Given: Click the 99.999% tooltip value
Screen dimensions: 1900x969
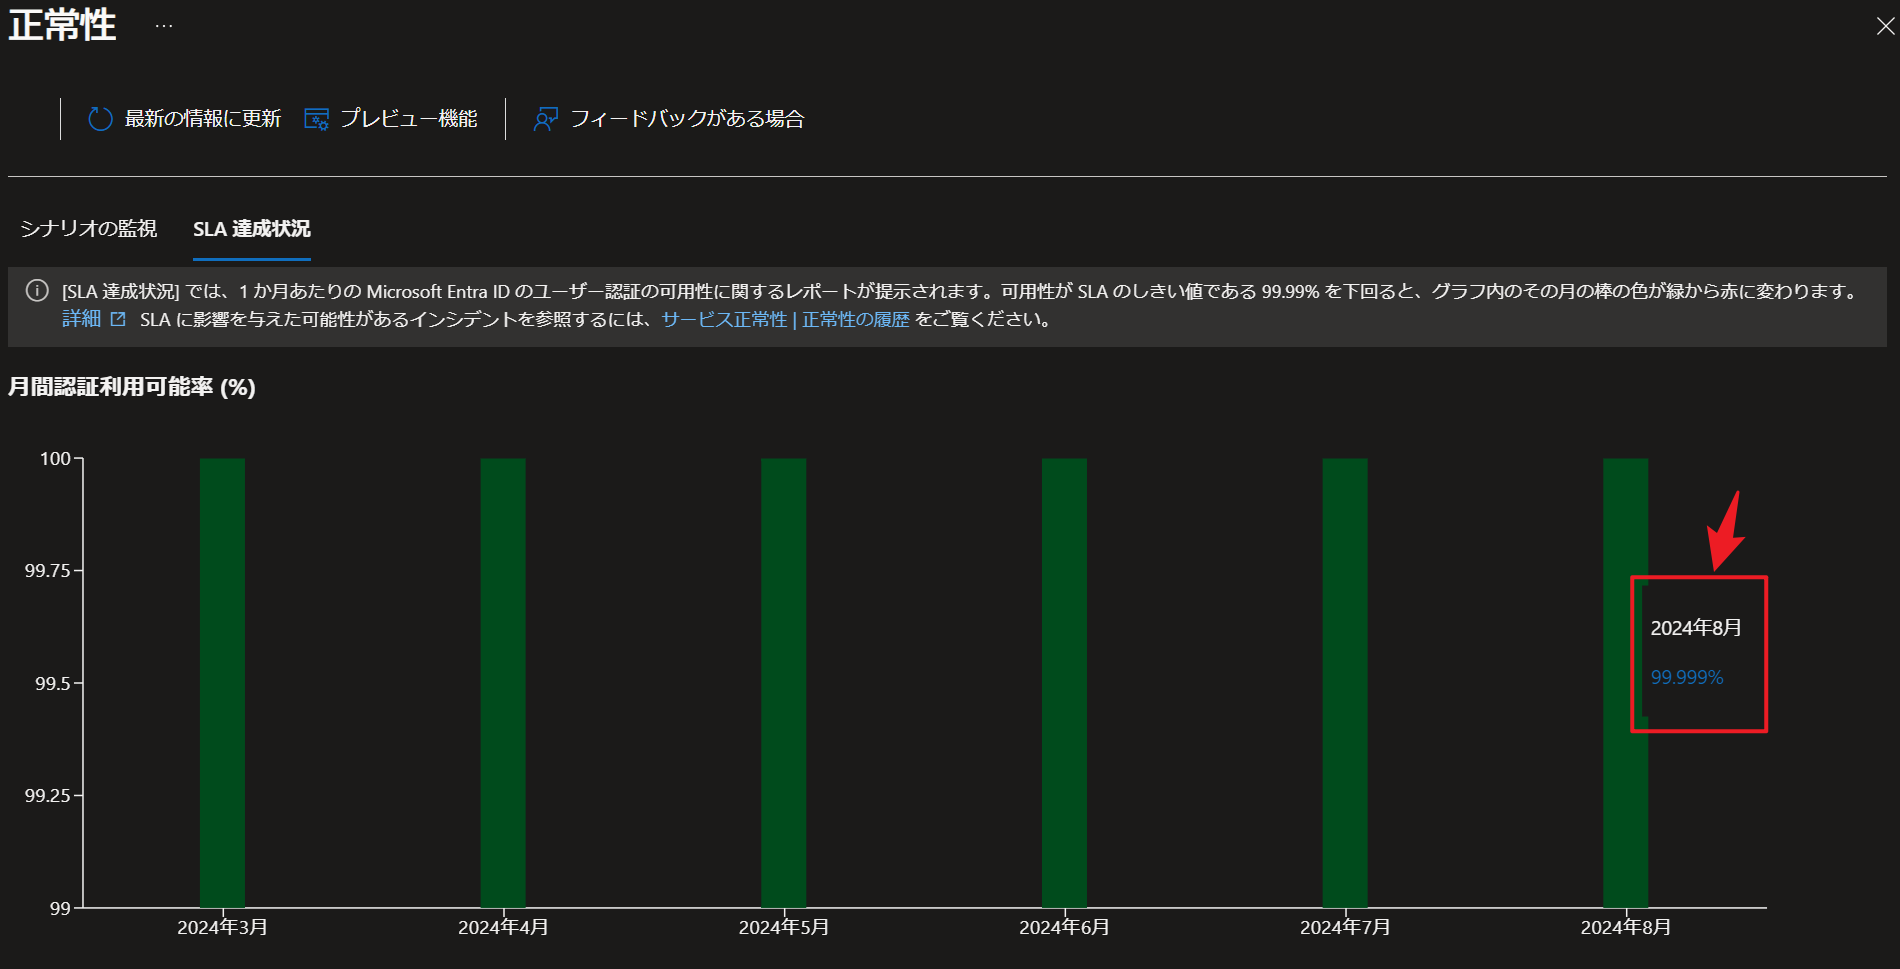Looking at the screenshot, I should [1687, 677].
